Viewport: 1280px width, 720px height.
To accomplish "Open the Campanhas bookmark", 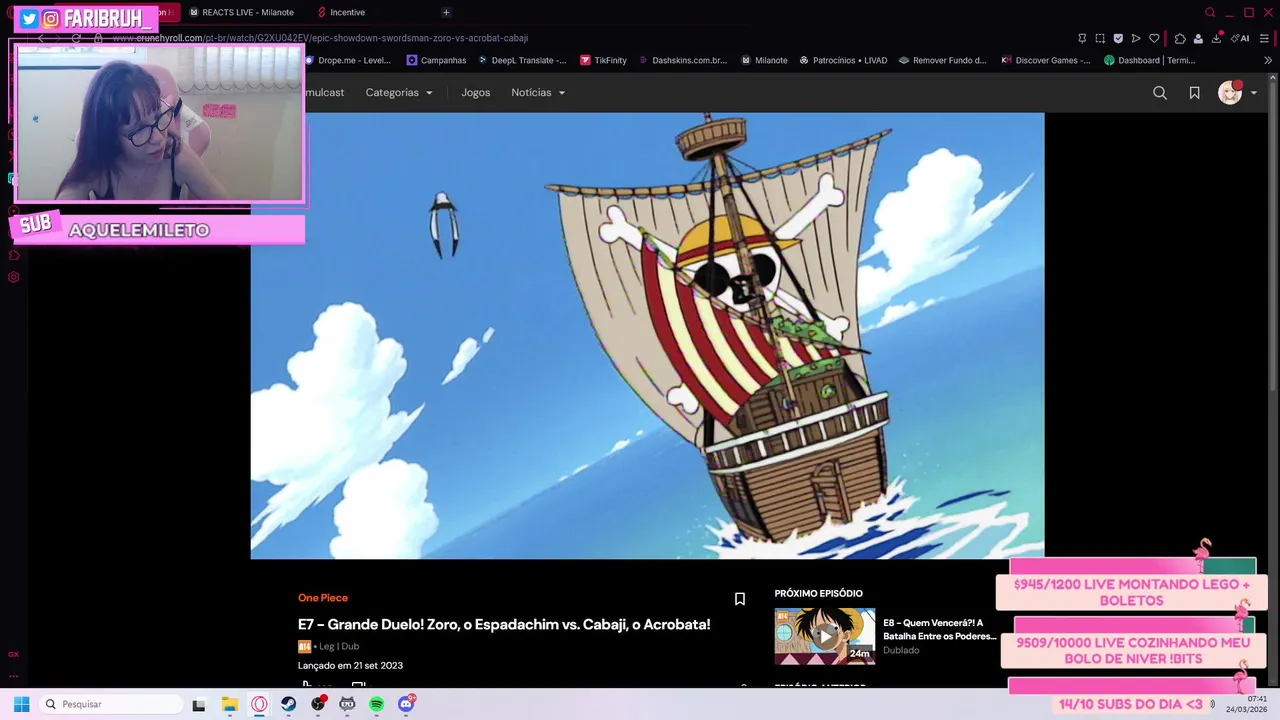I will coord(436,60).
